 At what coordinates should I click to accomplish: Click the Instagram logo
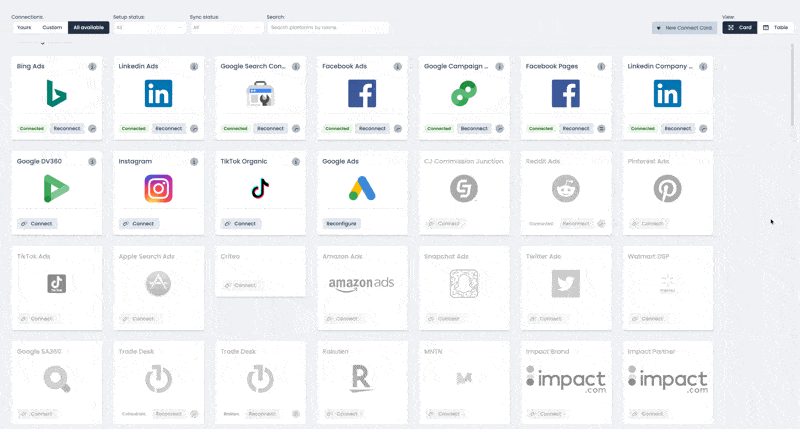(x=158, y=188)
